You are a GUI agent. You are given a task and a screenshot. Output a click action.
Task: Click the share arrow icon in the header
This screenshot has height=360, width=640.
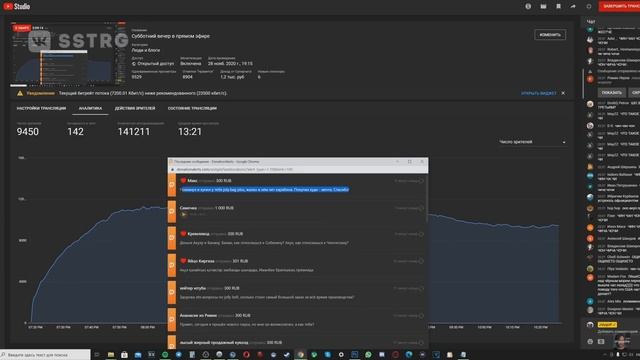coord(573,6)
